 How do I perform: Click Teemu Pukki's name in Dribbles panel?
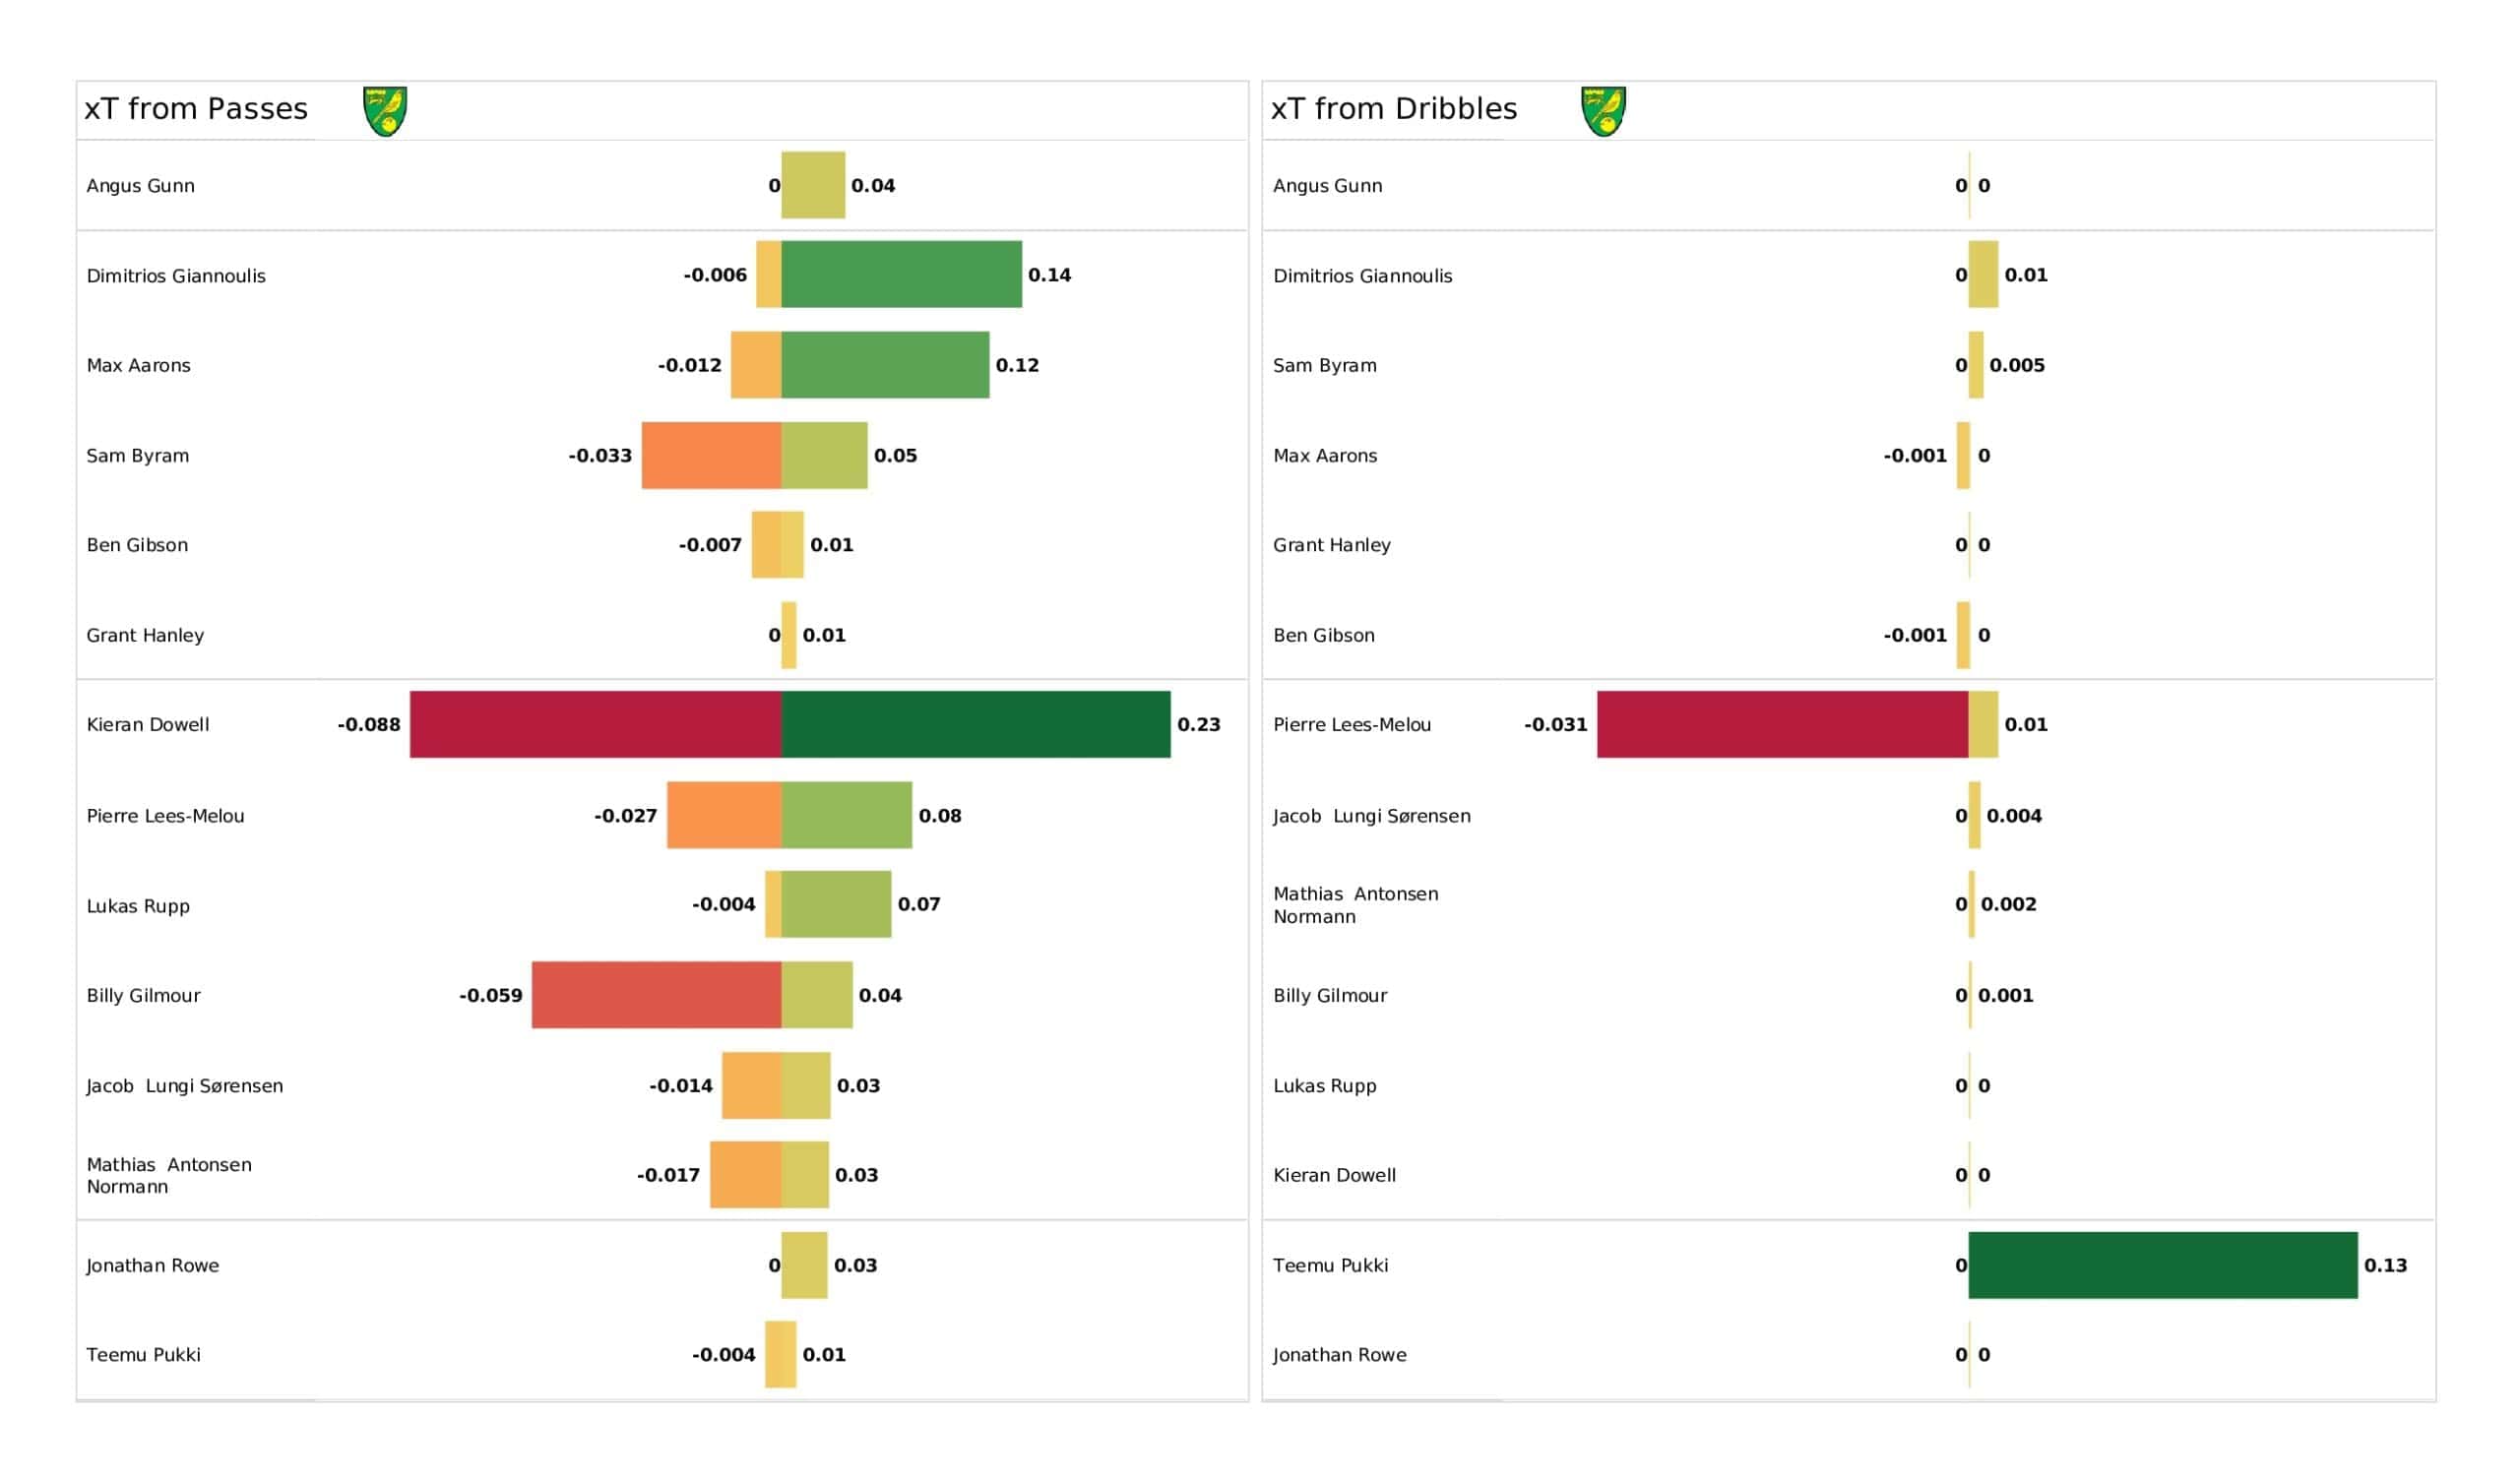tap(1330, 1265)
